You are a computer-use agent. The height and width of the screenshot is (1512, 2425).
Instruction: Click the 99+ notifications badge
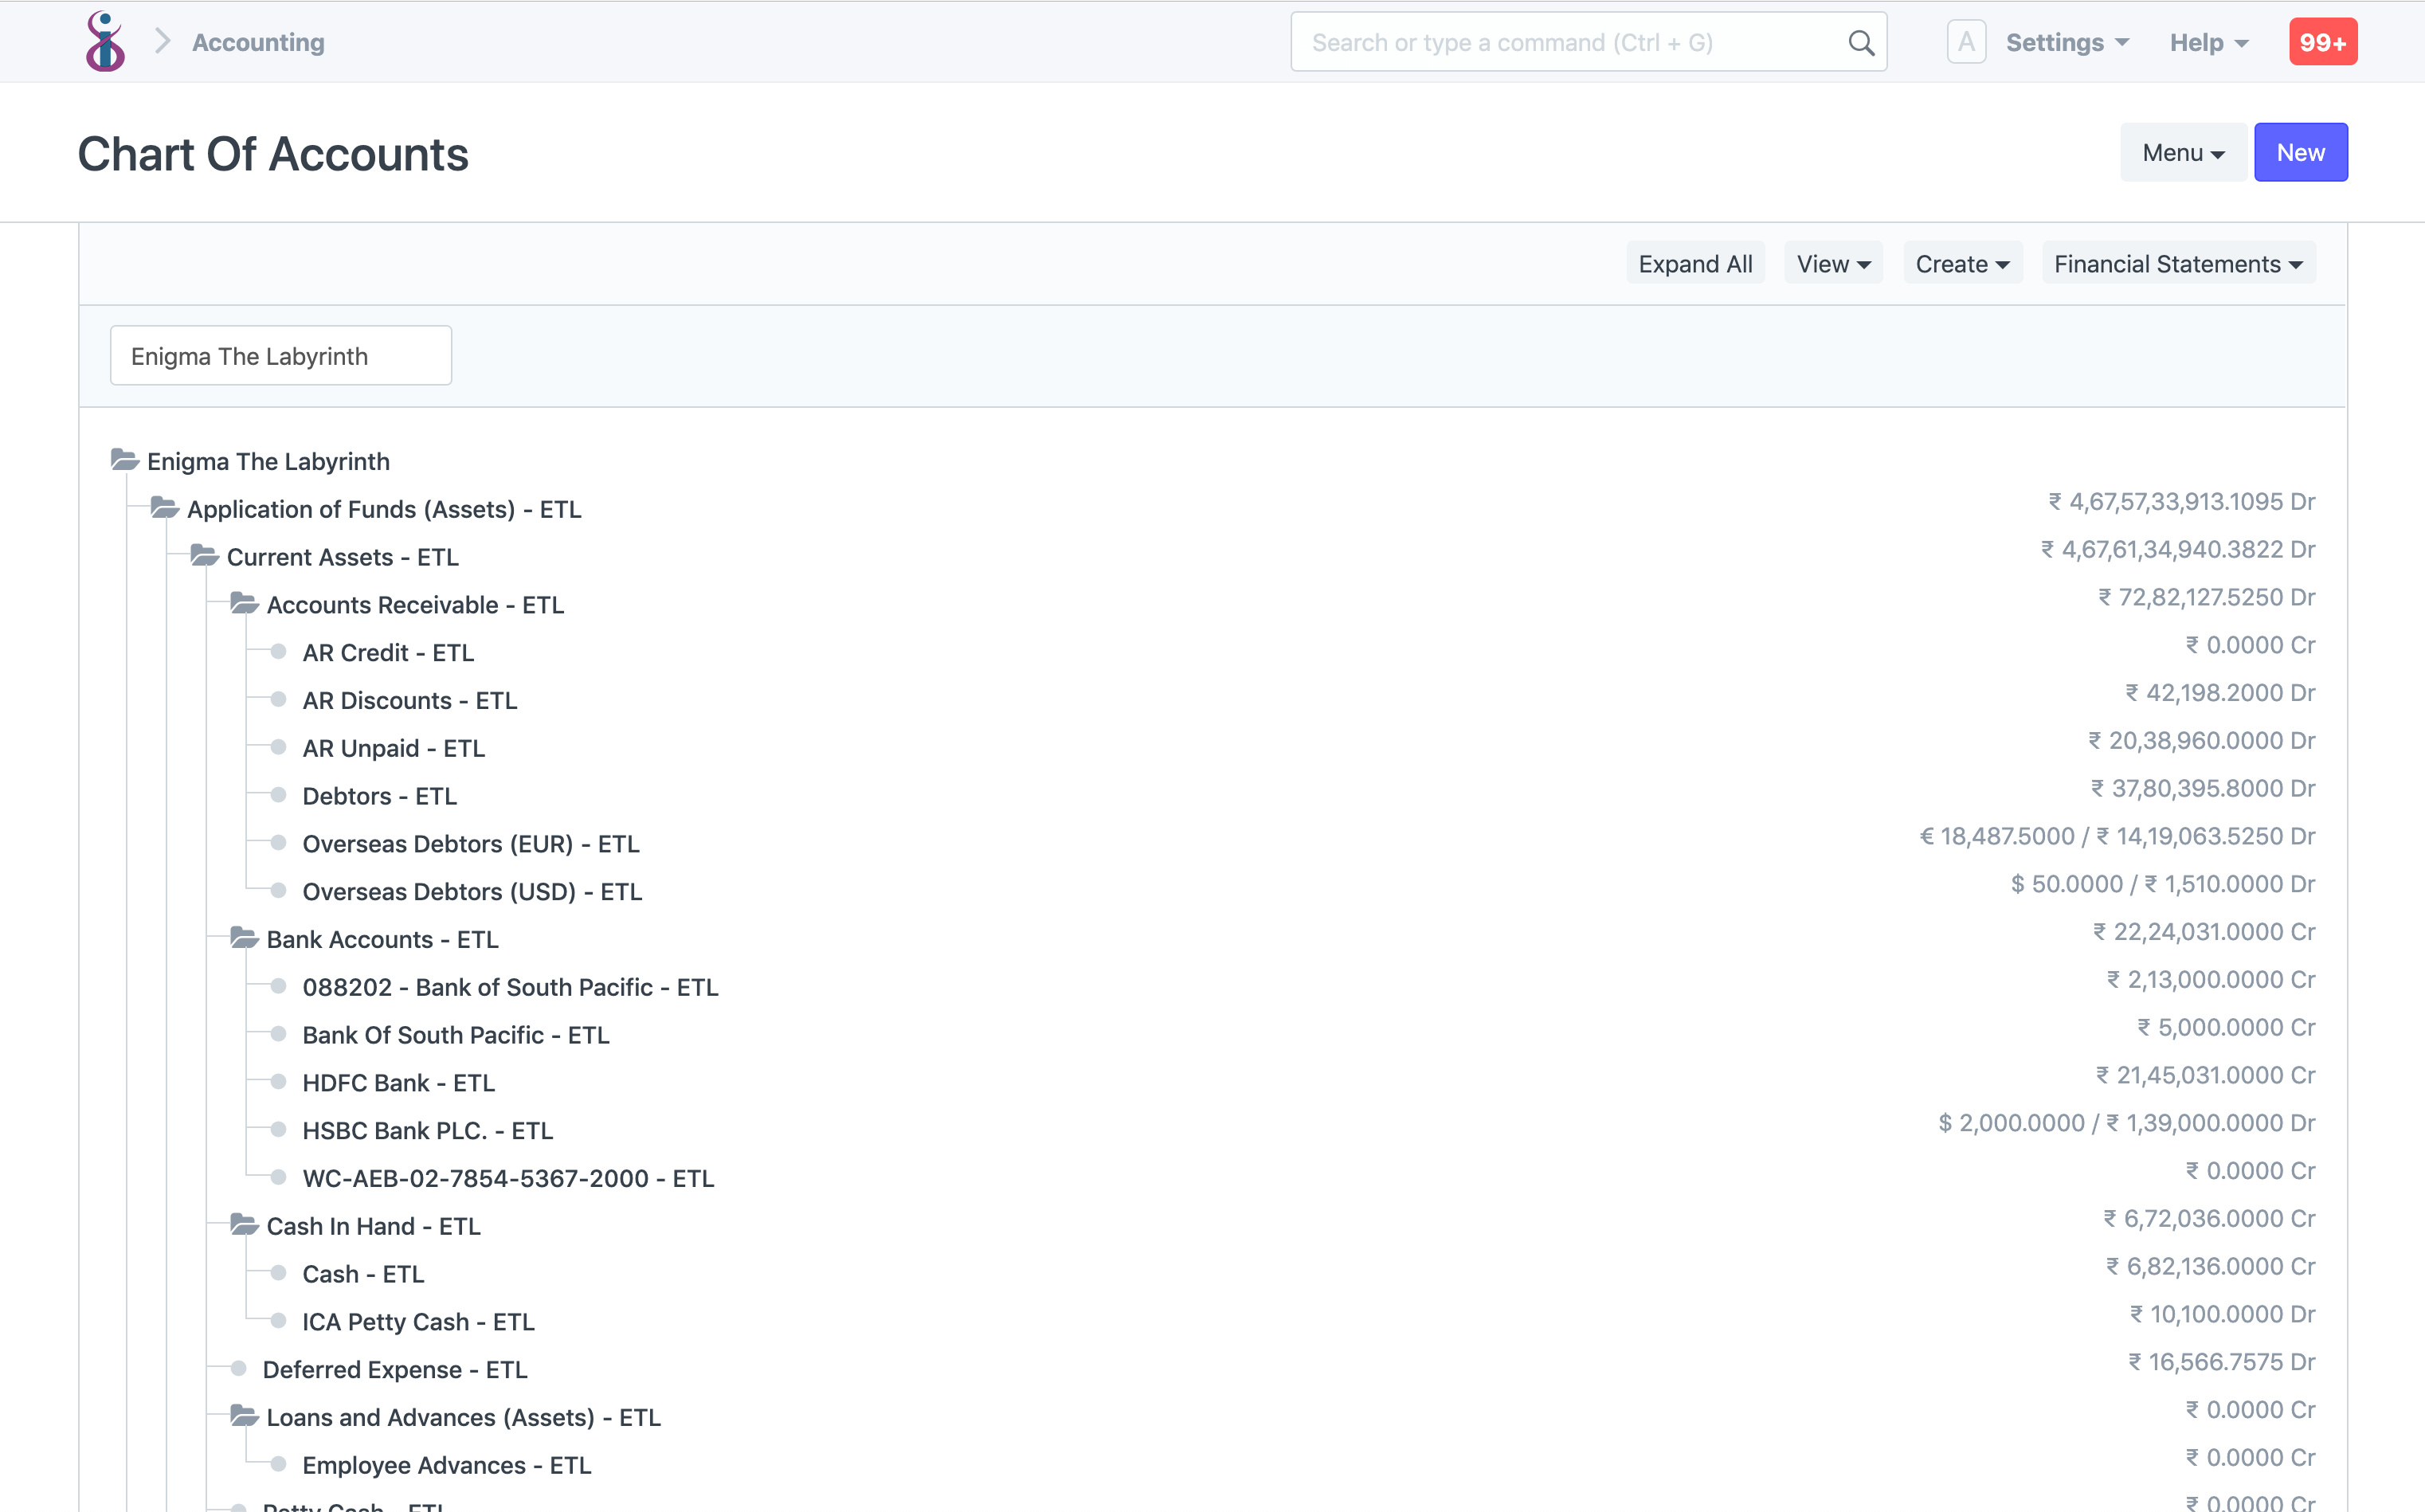point(2322,41)
